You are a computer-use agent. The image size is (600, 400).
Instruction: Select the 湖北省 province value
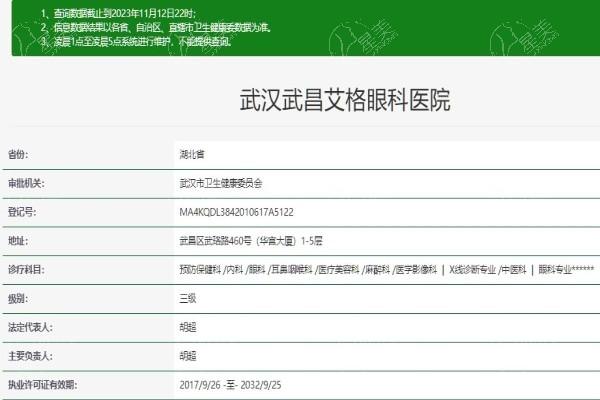[x=191, y=155]
